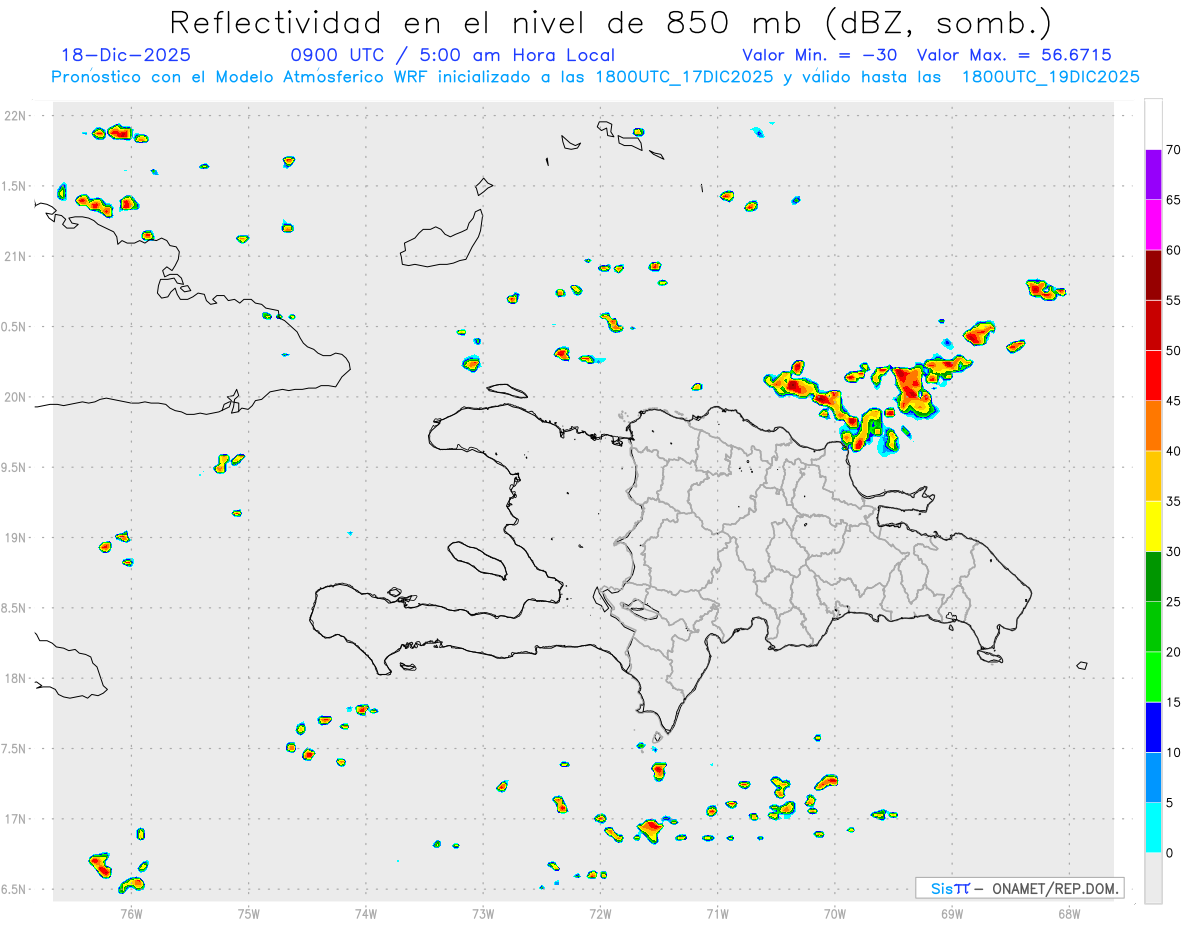
Task: Click the medium green 20–25 dBZ colorbar segment
Action: coord(1153,627)
